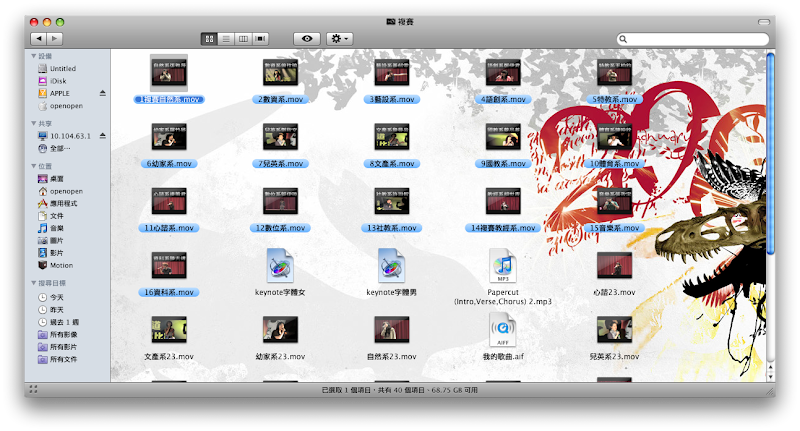The image size is (800, 431).
Task: Select the Papercut MP3 file icon
Action: (503, 265)
